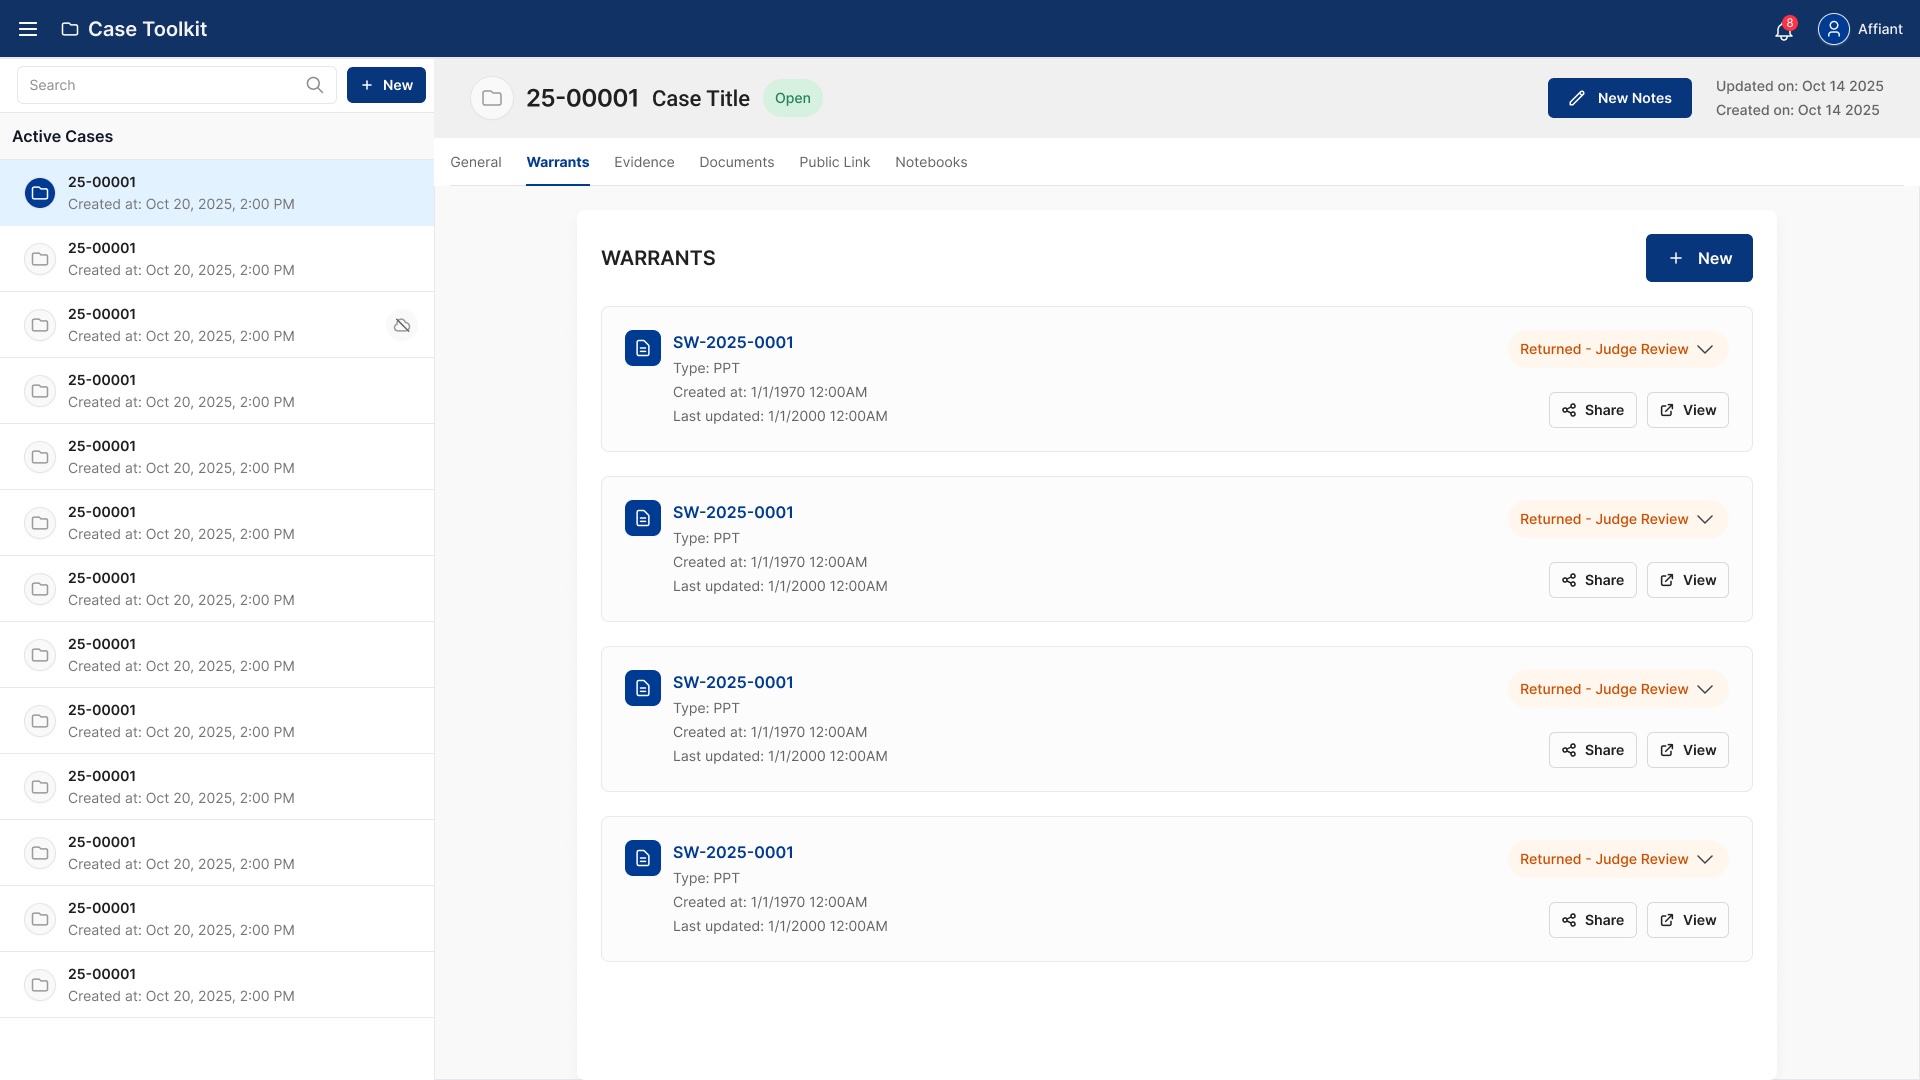Click the View external-link icon on the second warrant
This screenshot has width=1920, height=1080.
1666,580
